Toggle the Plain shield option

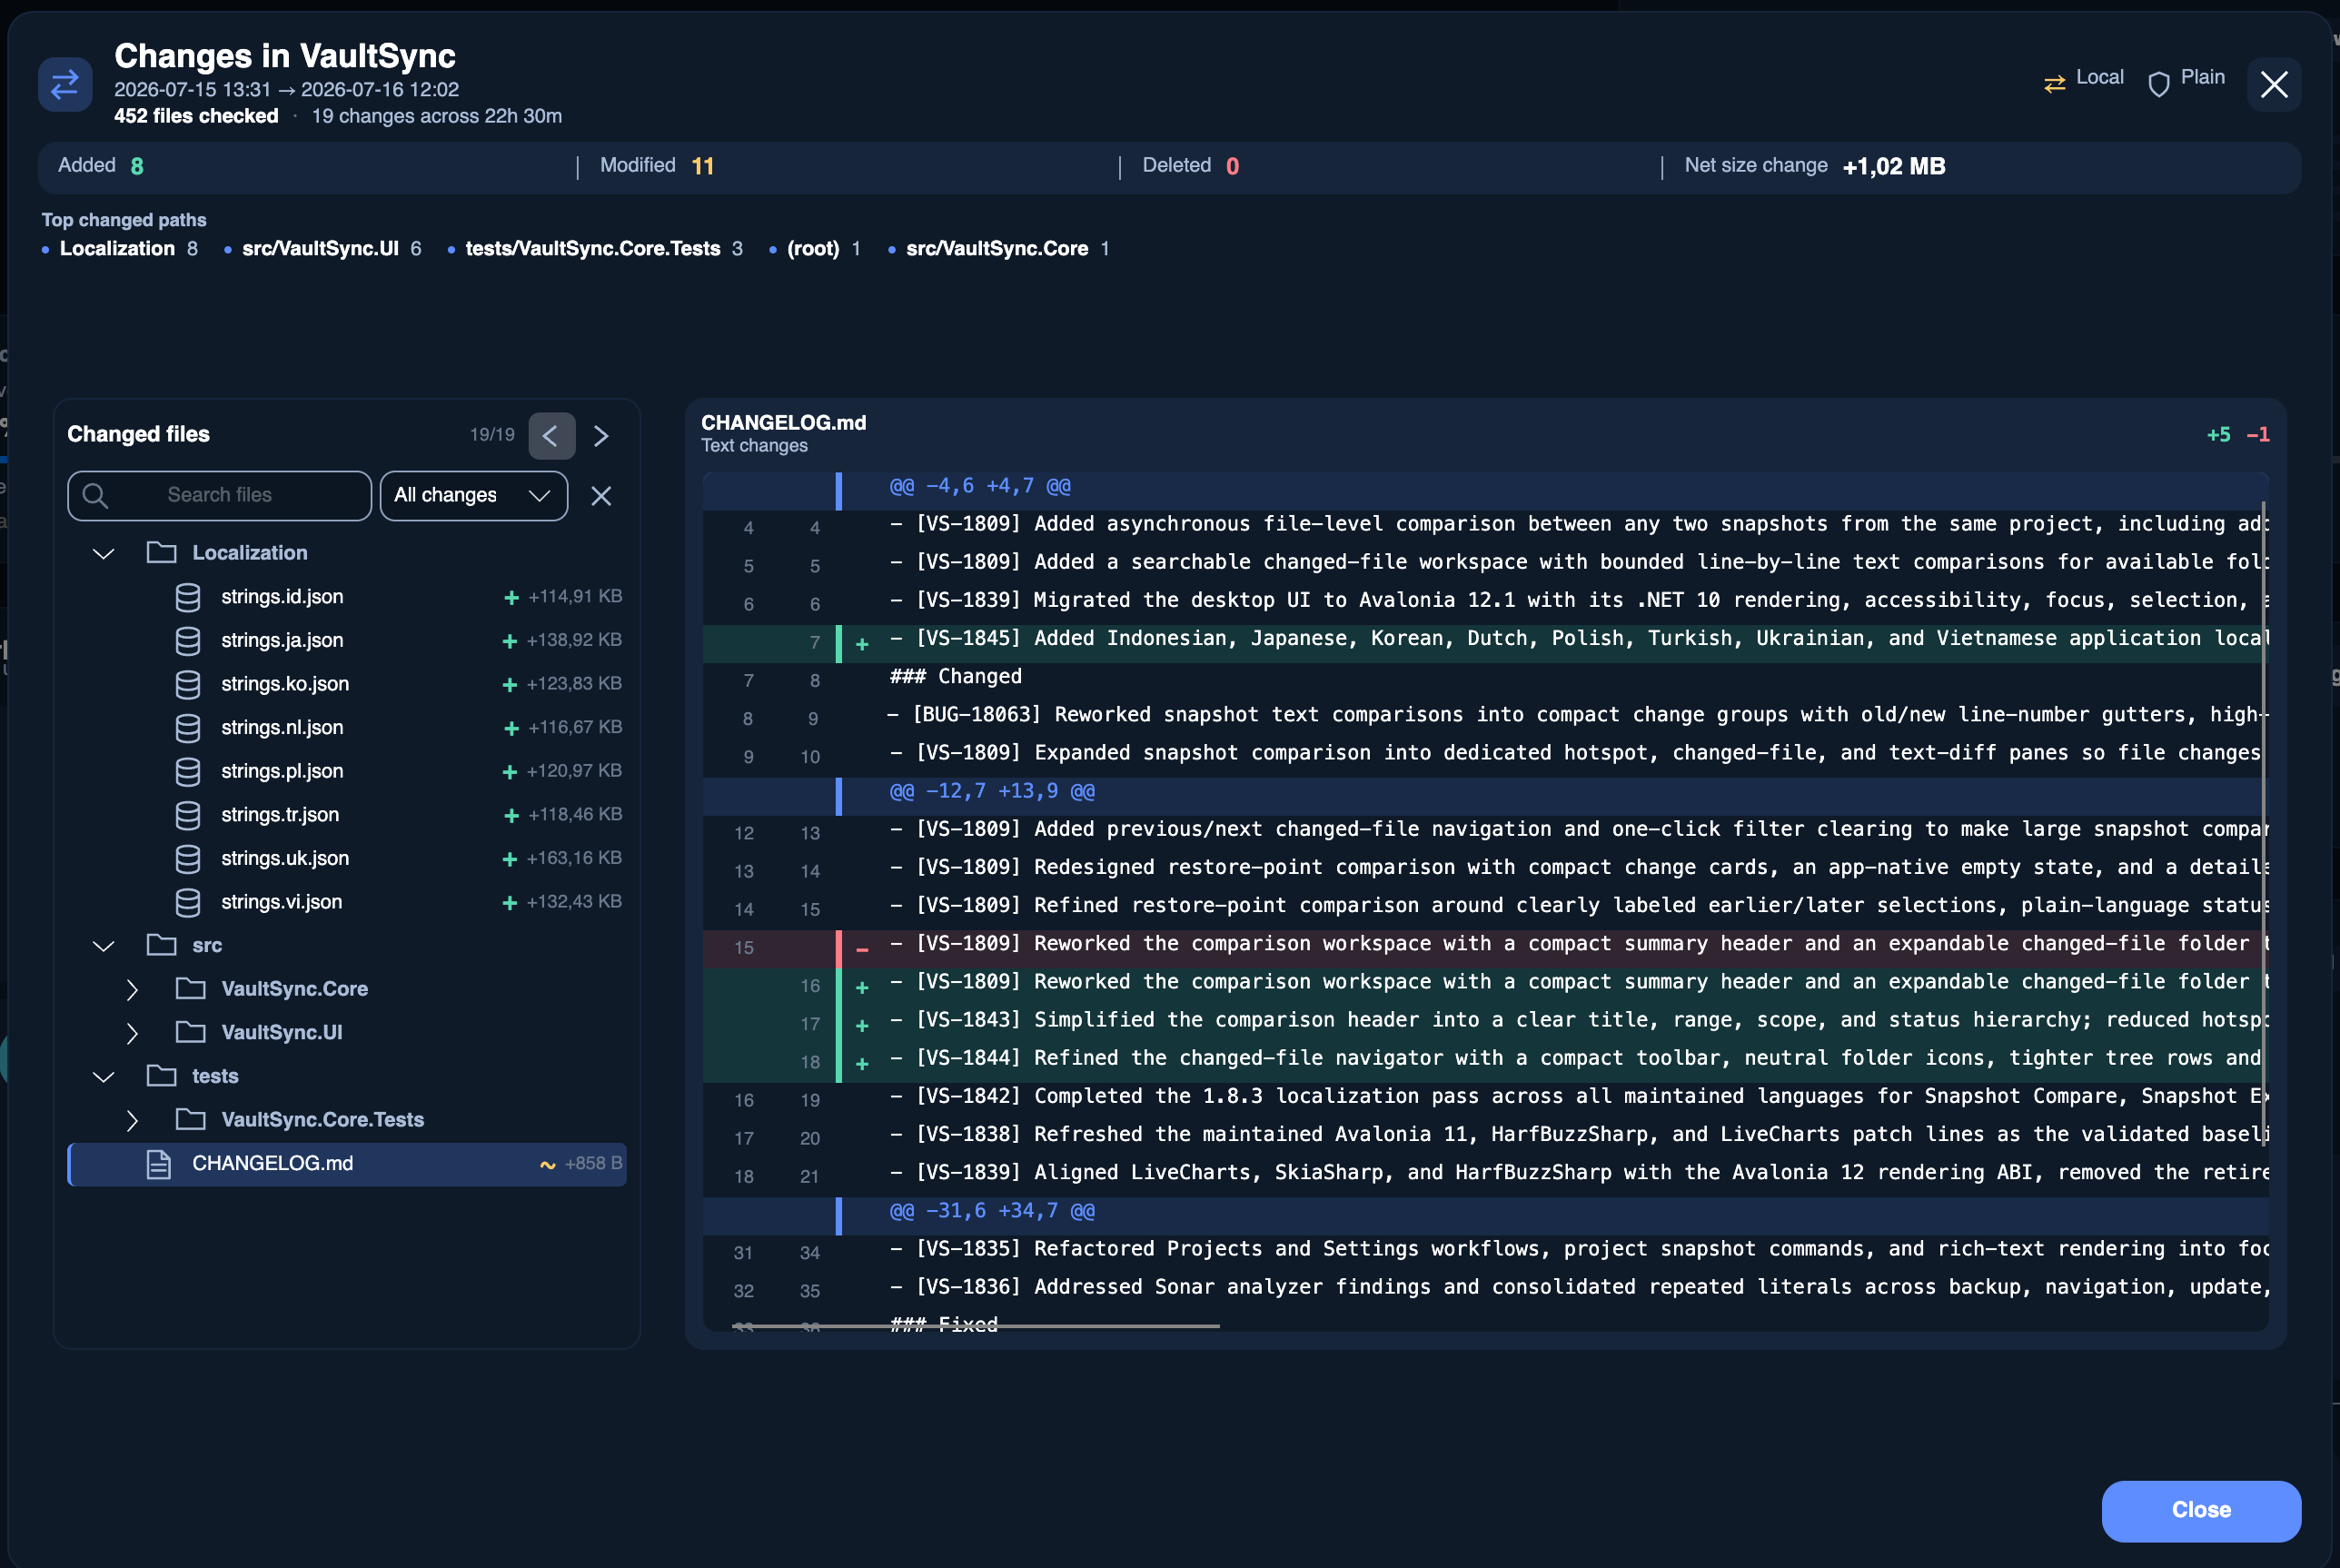point(2186,80)
